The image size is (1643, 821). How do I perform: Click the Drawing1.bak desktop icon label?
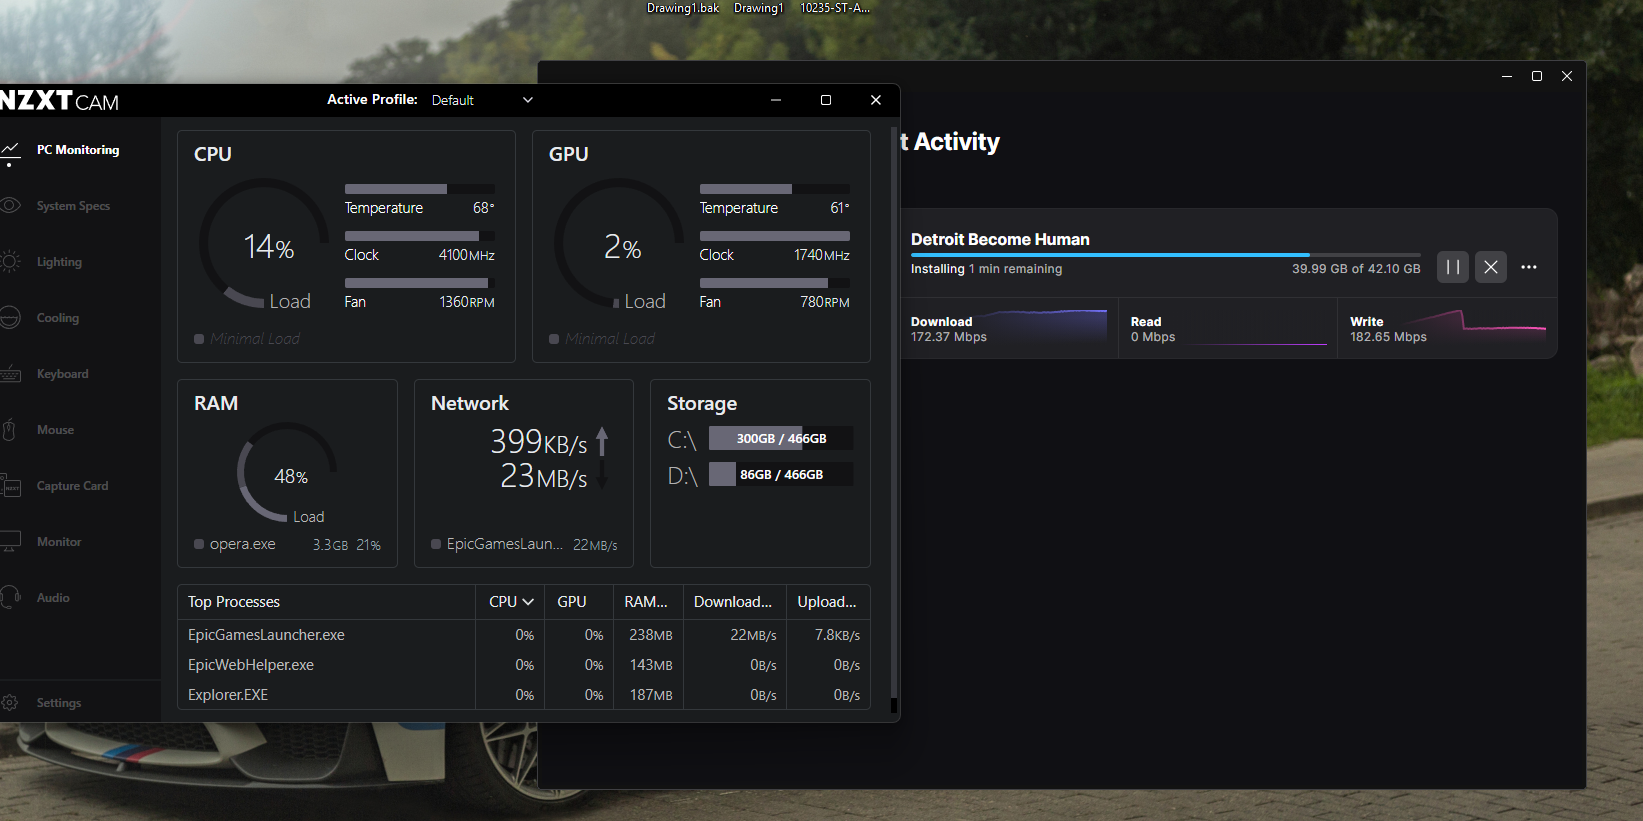tap(683, 8)
